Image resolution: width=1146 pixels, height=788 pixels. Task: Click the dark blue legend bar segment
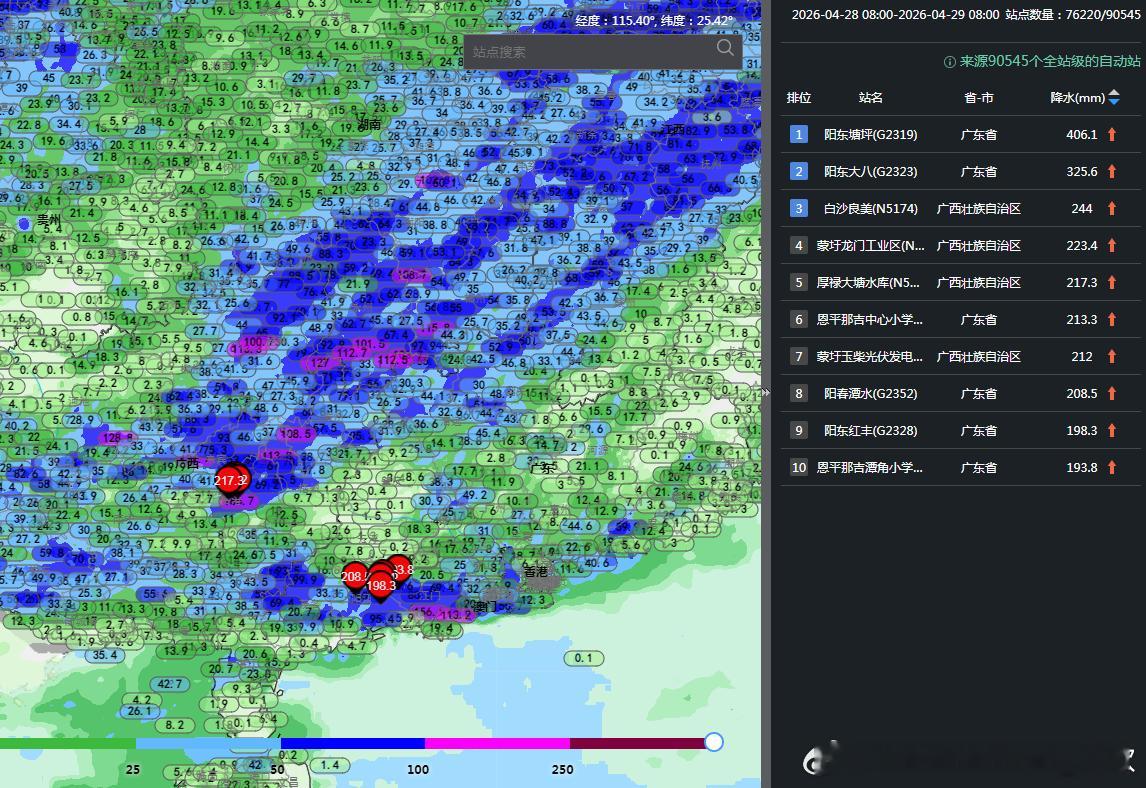pyautogui.click(x=352, y=743)
